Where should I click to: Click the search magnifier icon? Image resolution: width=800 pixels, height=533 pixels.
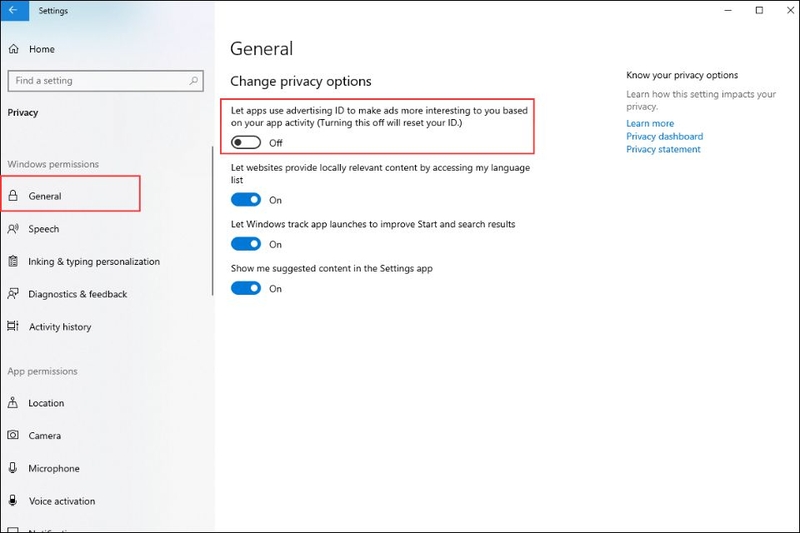coord(193,81)
